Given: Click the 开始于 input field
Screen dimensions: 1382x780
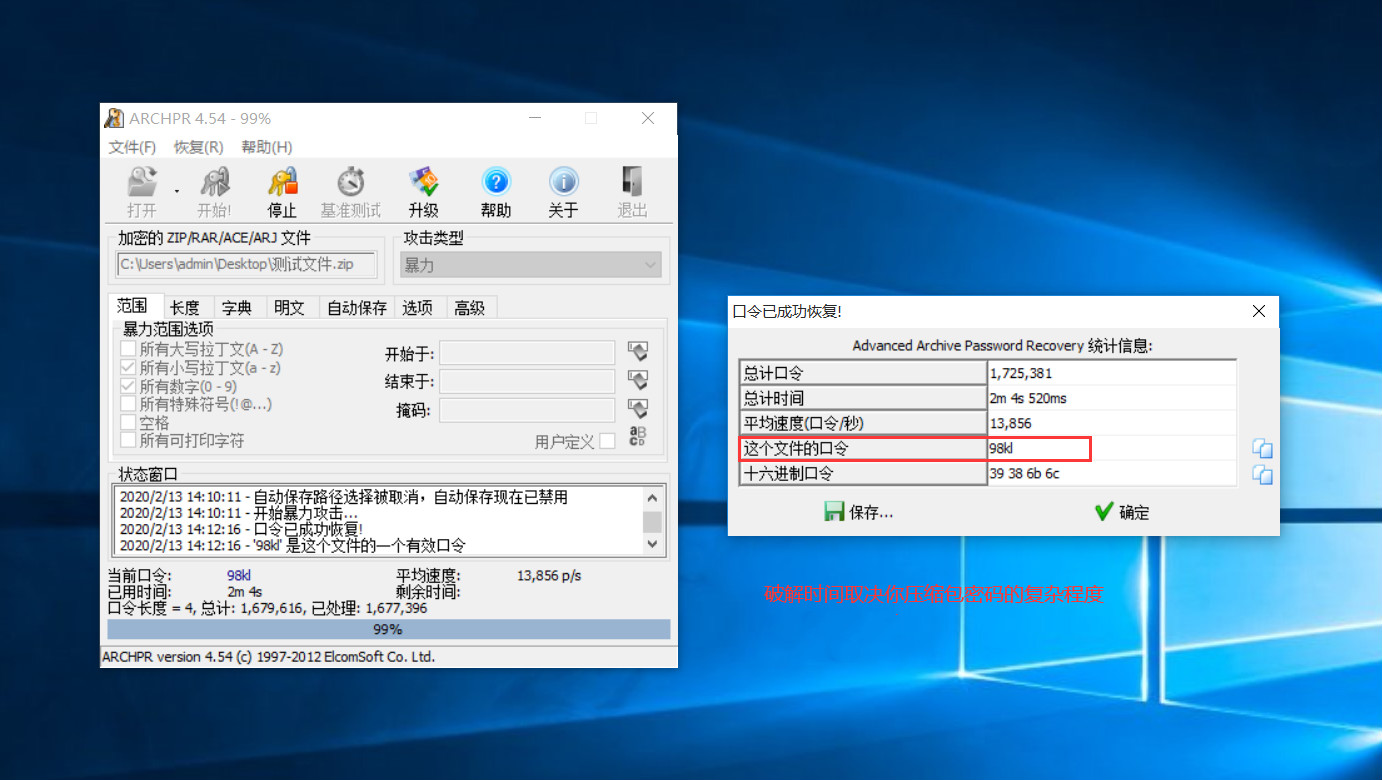Looking at the screenshot, I should coord(527,353).
